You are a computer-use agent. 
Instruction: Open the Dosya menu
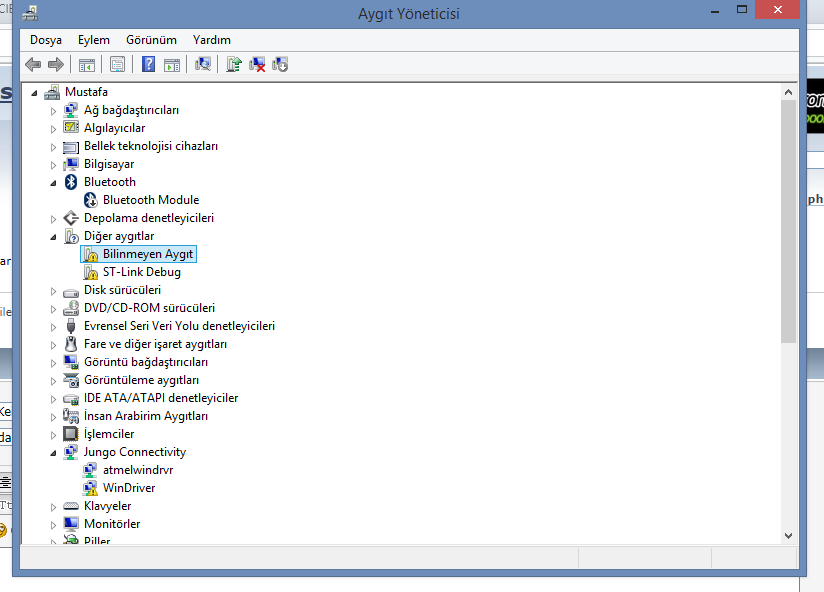tap(46, 40)
